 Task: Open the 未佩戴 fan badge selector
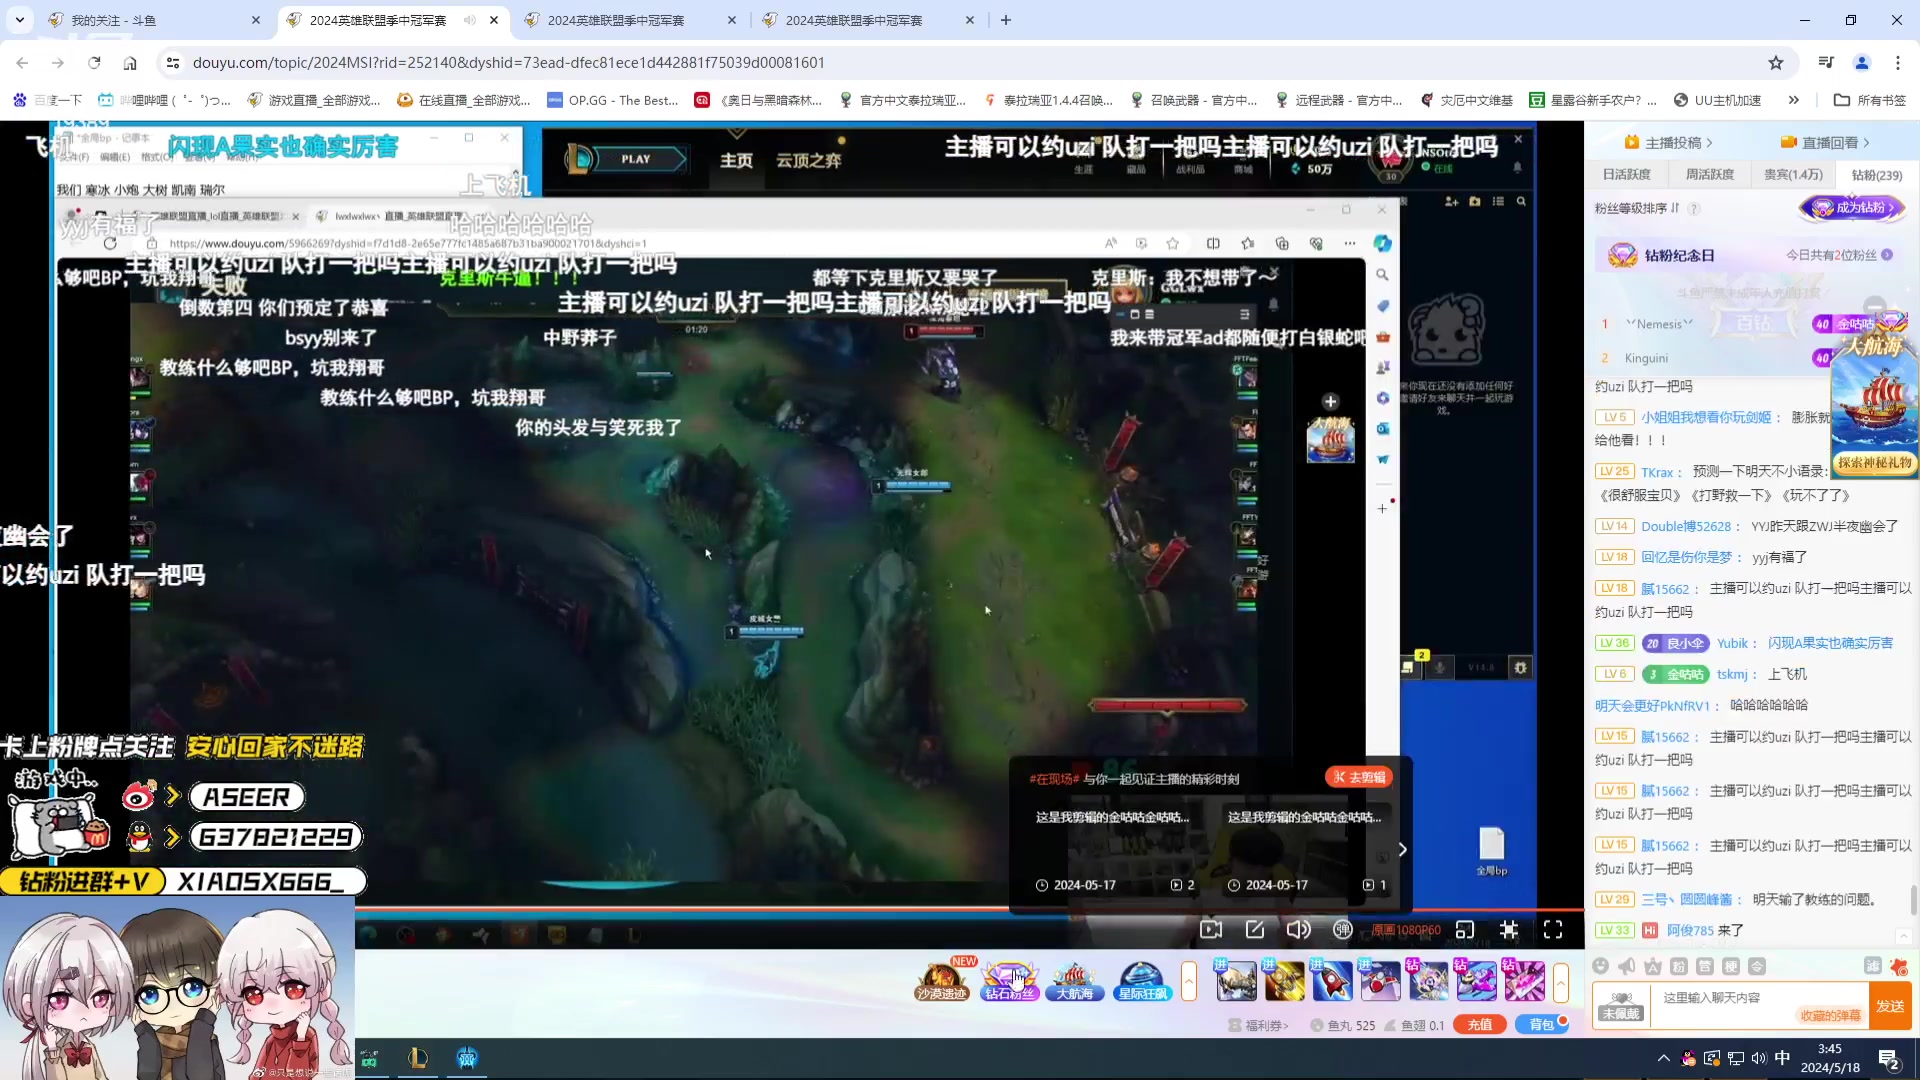click(1621, 1006)
